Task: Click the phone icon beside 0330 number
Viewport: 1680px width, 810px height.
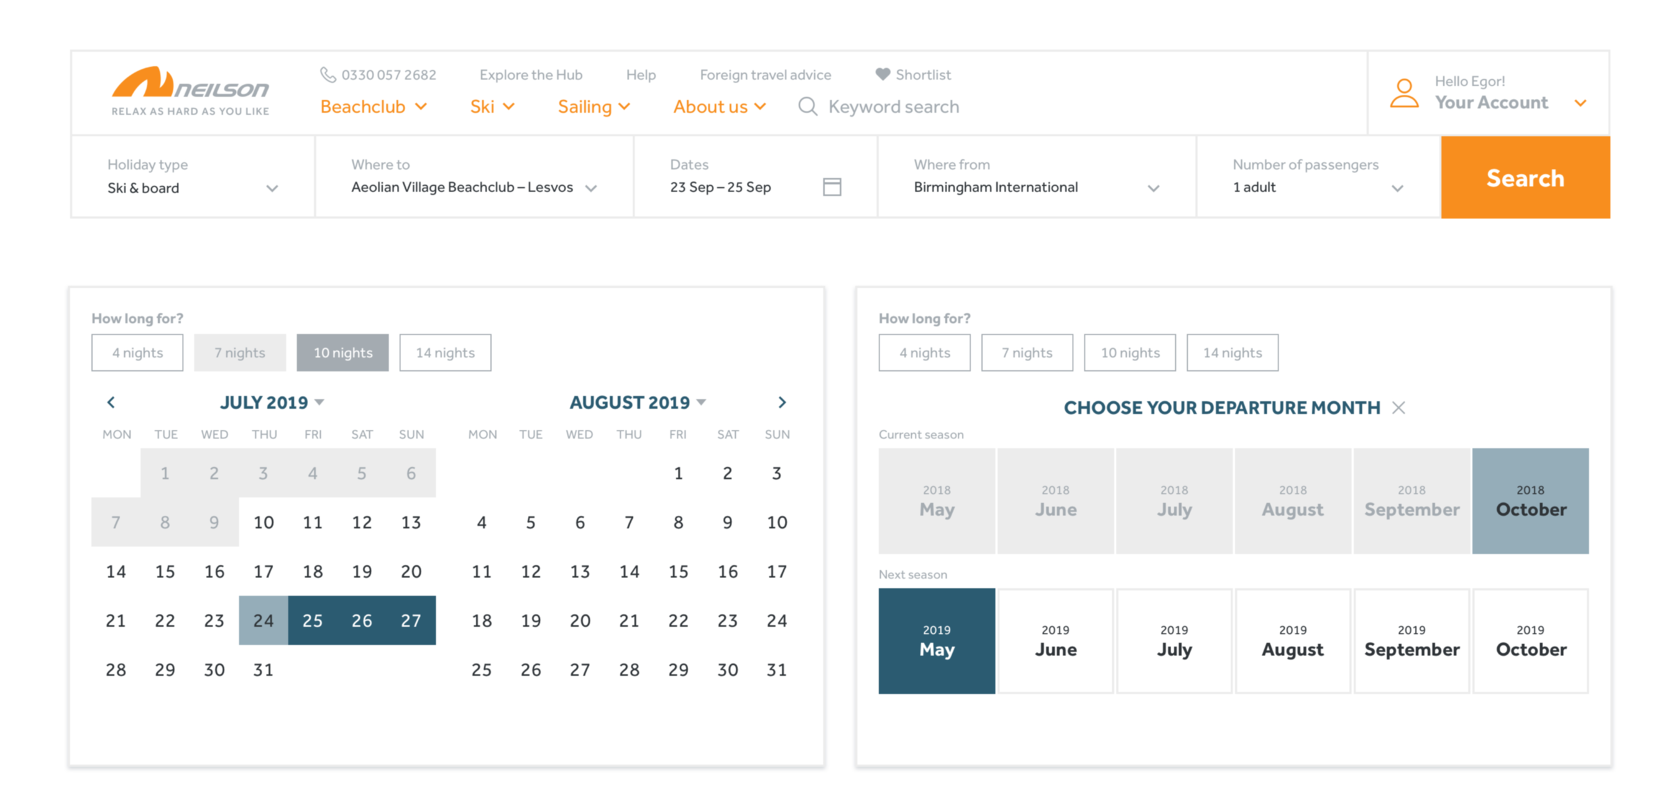Action: coord(328,75)
